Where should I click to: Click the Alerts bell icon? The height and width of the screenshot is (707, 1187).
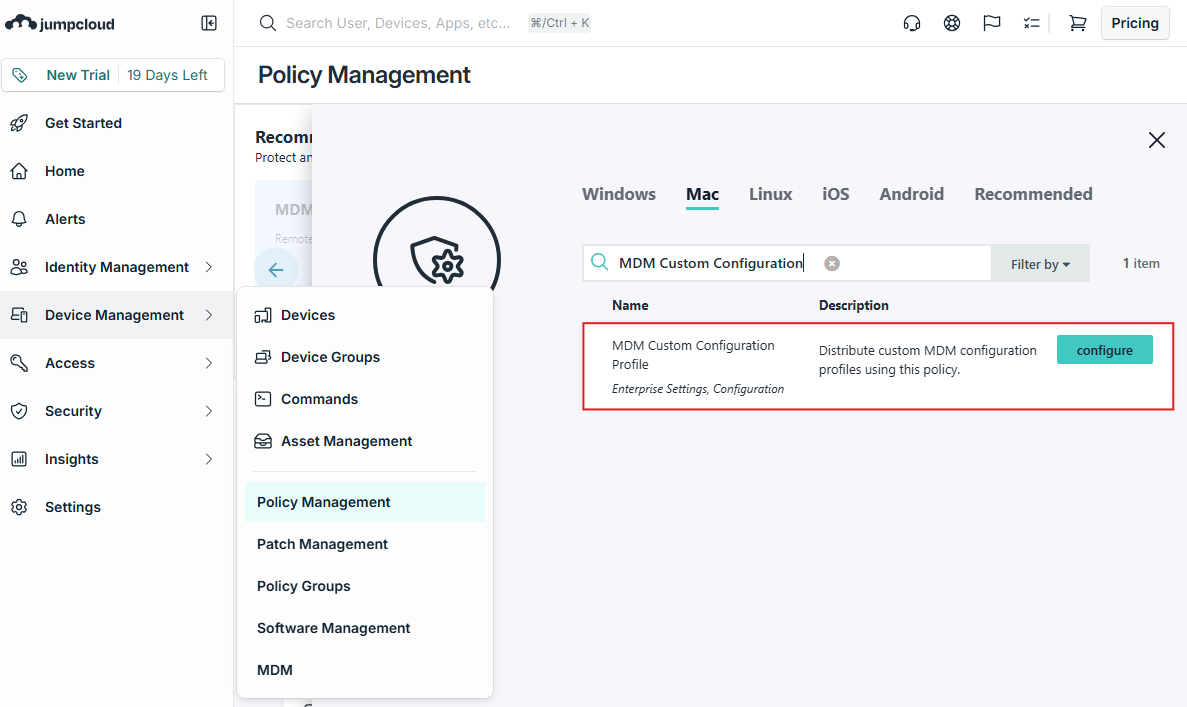(x=19, y=219)
